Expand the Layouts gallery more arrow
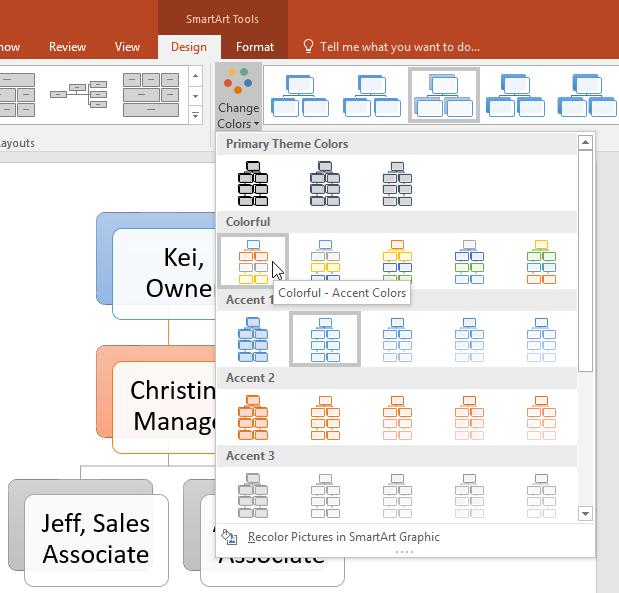Screen dimensions: 619x593 [x=194, y=116]
